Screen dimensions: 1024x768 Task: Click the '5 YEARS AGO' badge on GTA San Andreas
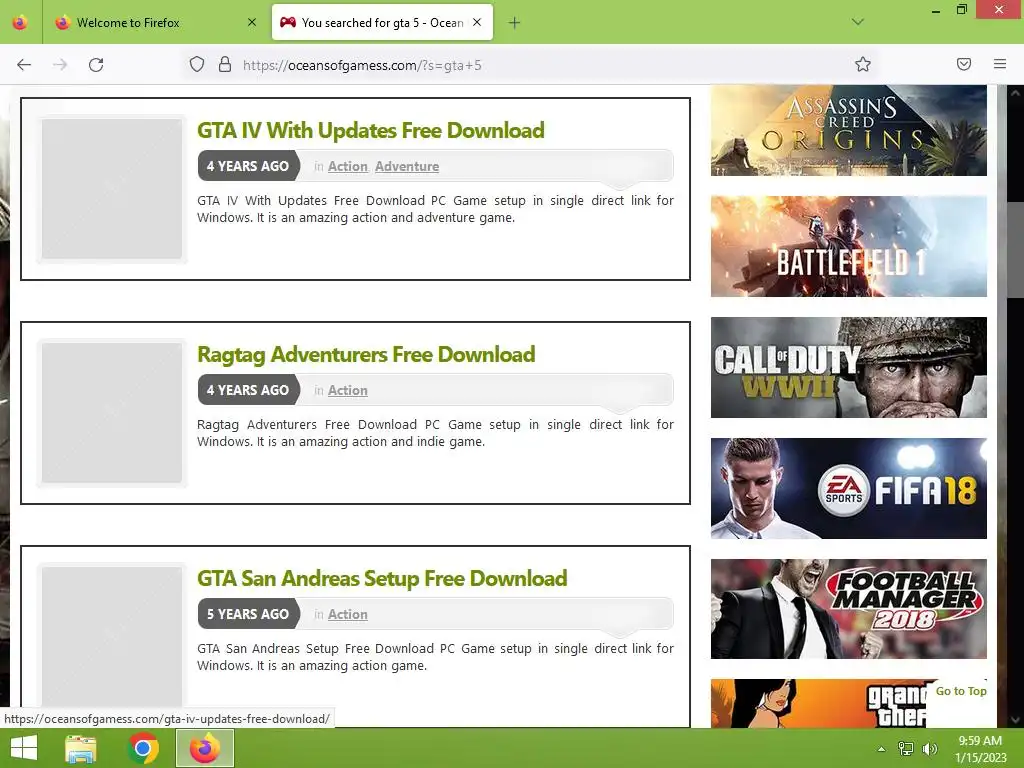click(248, 615)
